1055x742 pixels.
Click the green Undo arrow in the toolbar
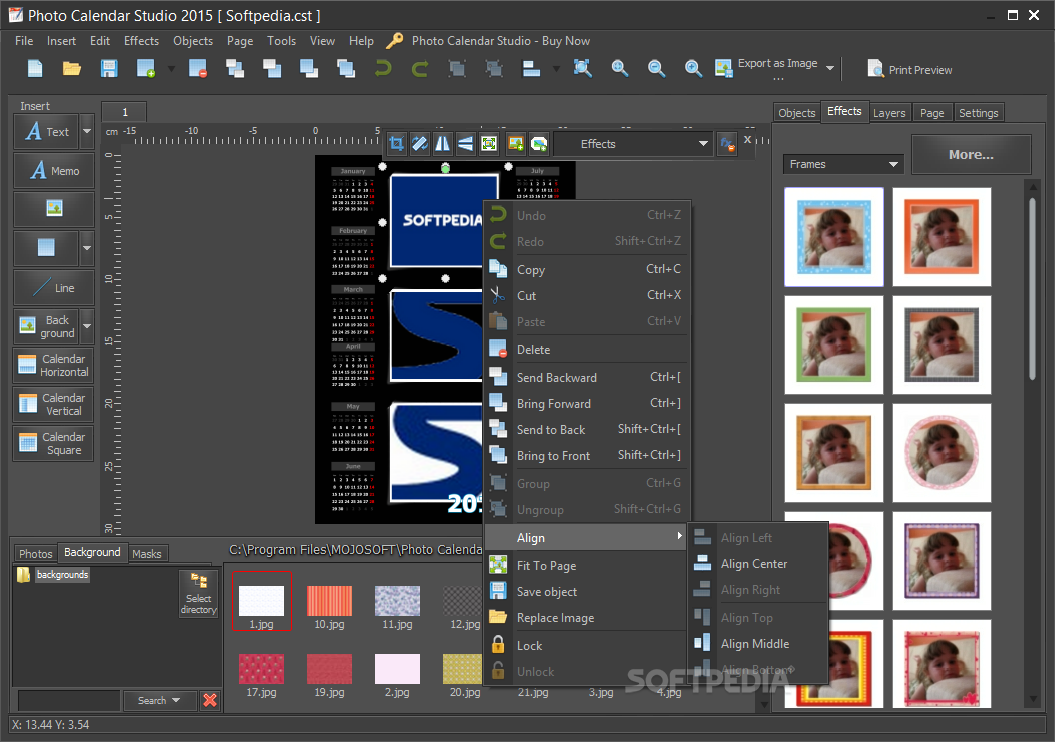[x=383, y=69]
